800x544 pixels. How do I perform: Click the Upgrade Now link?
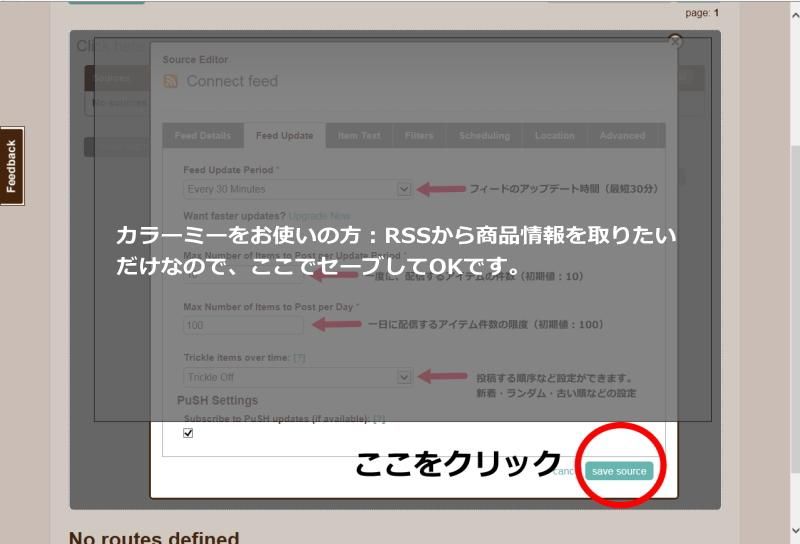[319, 216]
